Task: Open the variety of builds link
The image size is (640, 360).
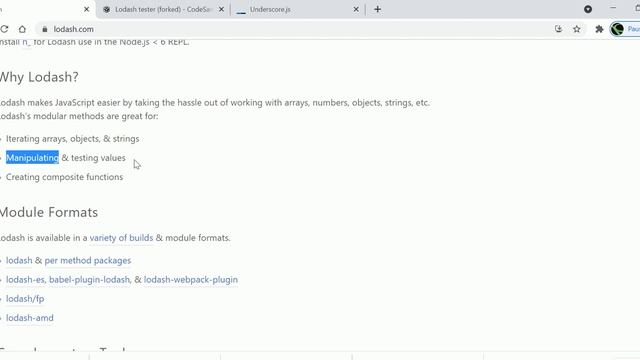Action: 121,238
